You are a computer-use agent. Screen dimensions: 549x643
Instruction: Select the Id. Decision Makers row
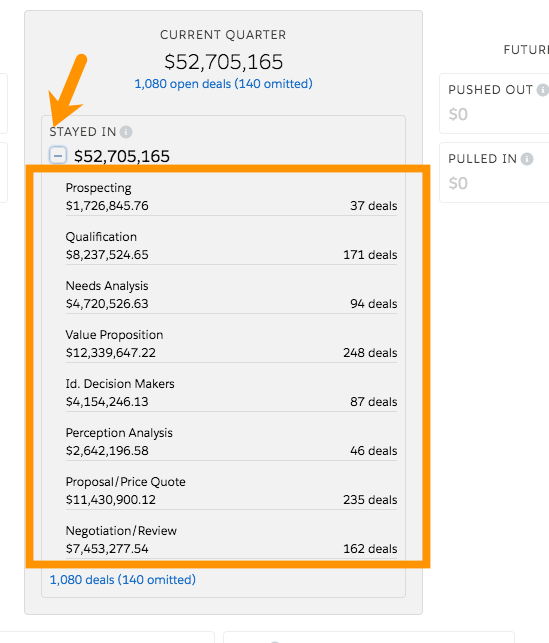231,393
